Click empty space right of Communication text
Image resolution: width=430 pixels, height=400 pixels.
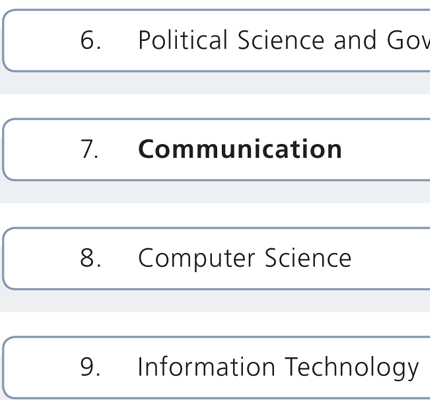(387, 149)
